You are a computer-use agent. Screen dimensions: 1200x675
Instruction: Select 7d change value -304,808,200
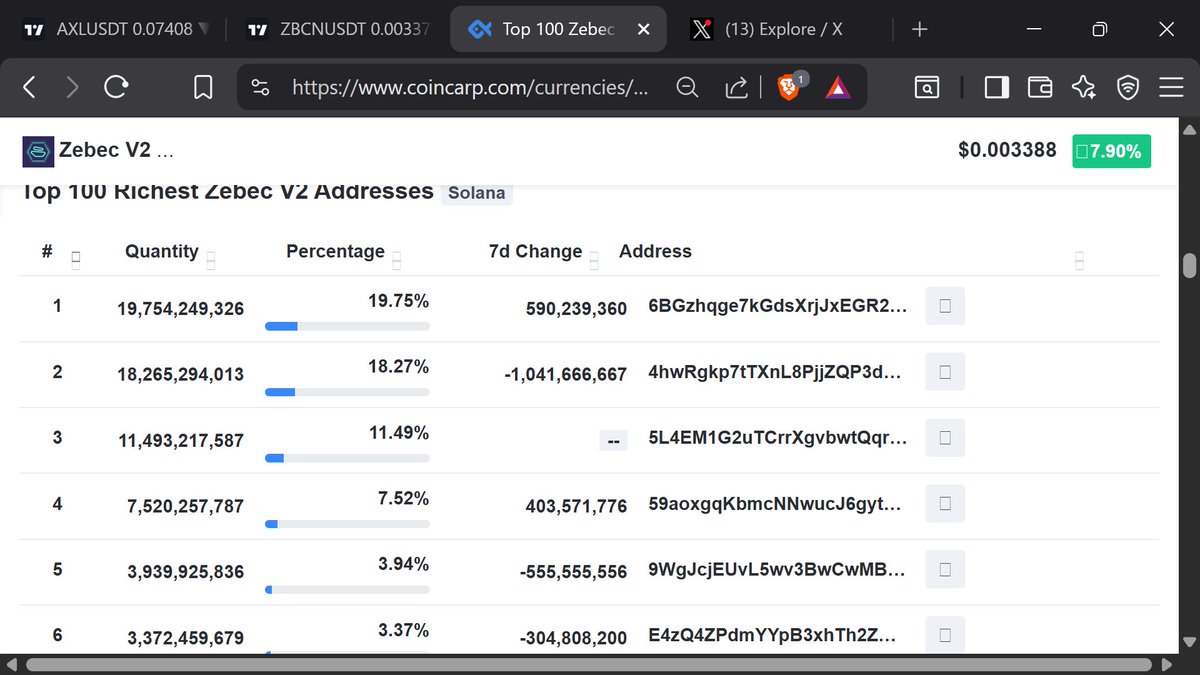coord(573,637)
